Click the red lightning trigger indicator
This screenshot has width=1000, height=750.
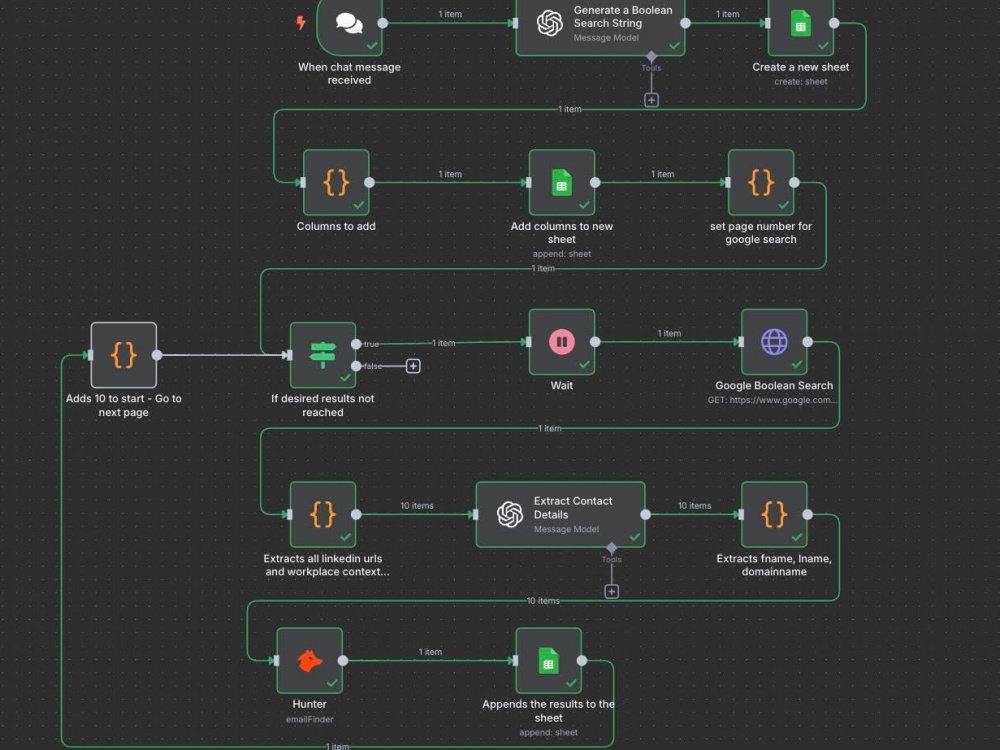(x=300, y=23)
